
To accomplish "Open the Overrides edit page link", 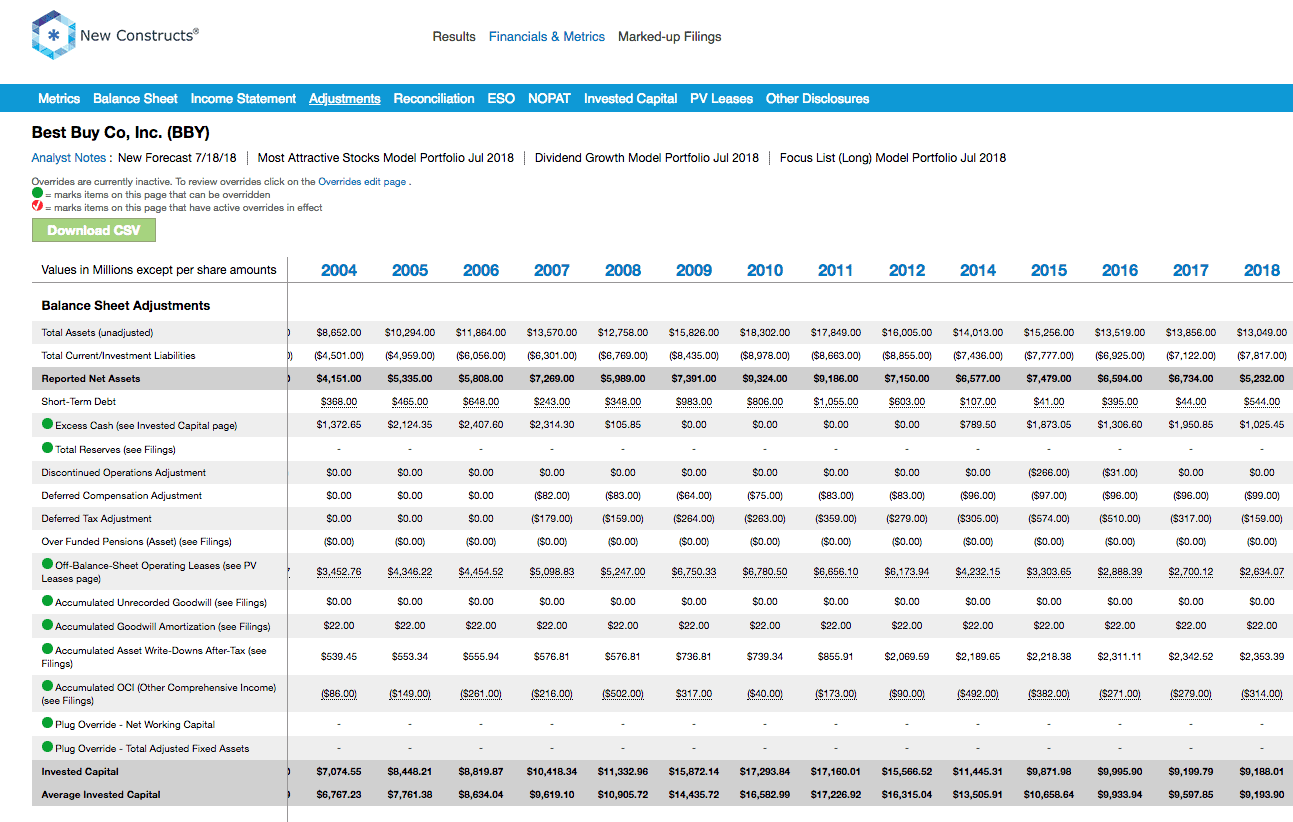I will click(362, 182).
